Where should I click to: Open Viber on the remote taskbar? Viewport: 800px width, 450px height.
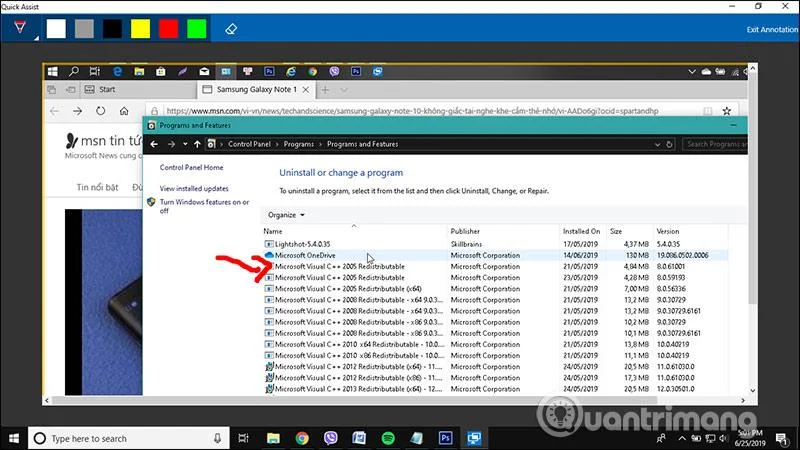tap(334, 71)
